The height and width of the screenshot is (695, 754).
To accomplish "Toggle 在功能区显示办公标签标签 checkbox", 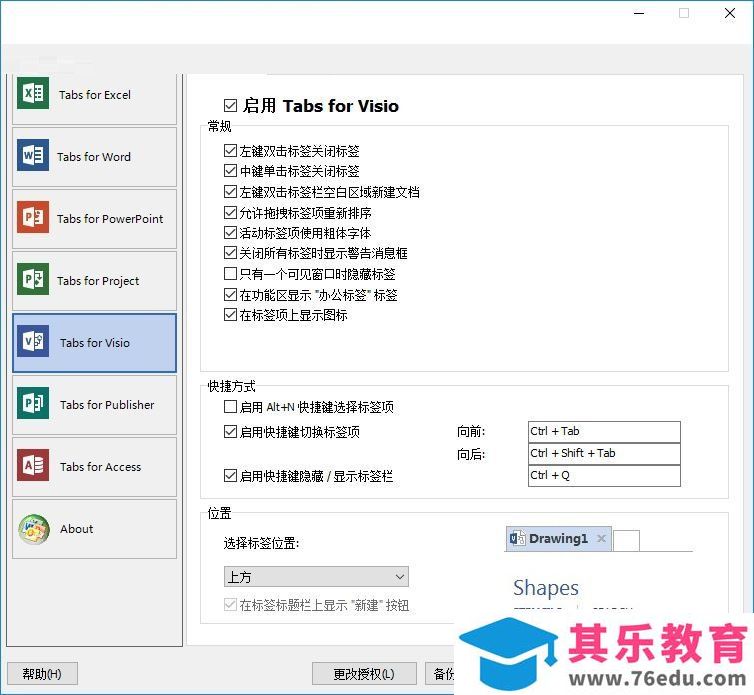I will click(230, 294).
